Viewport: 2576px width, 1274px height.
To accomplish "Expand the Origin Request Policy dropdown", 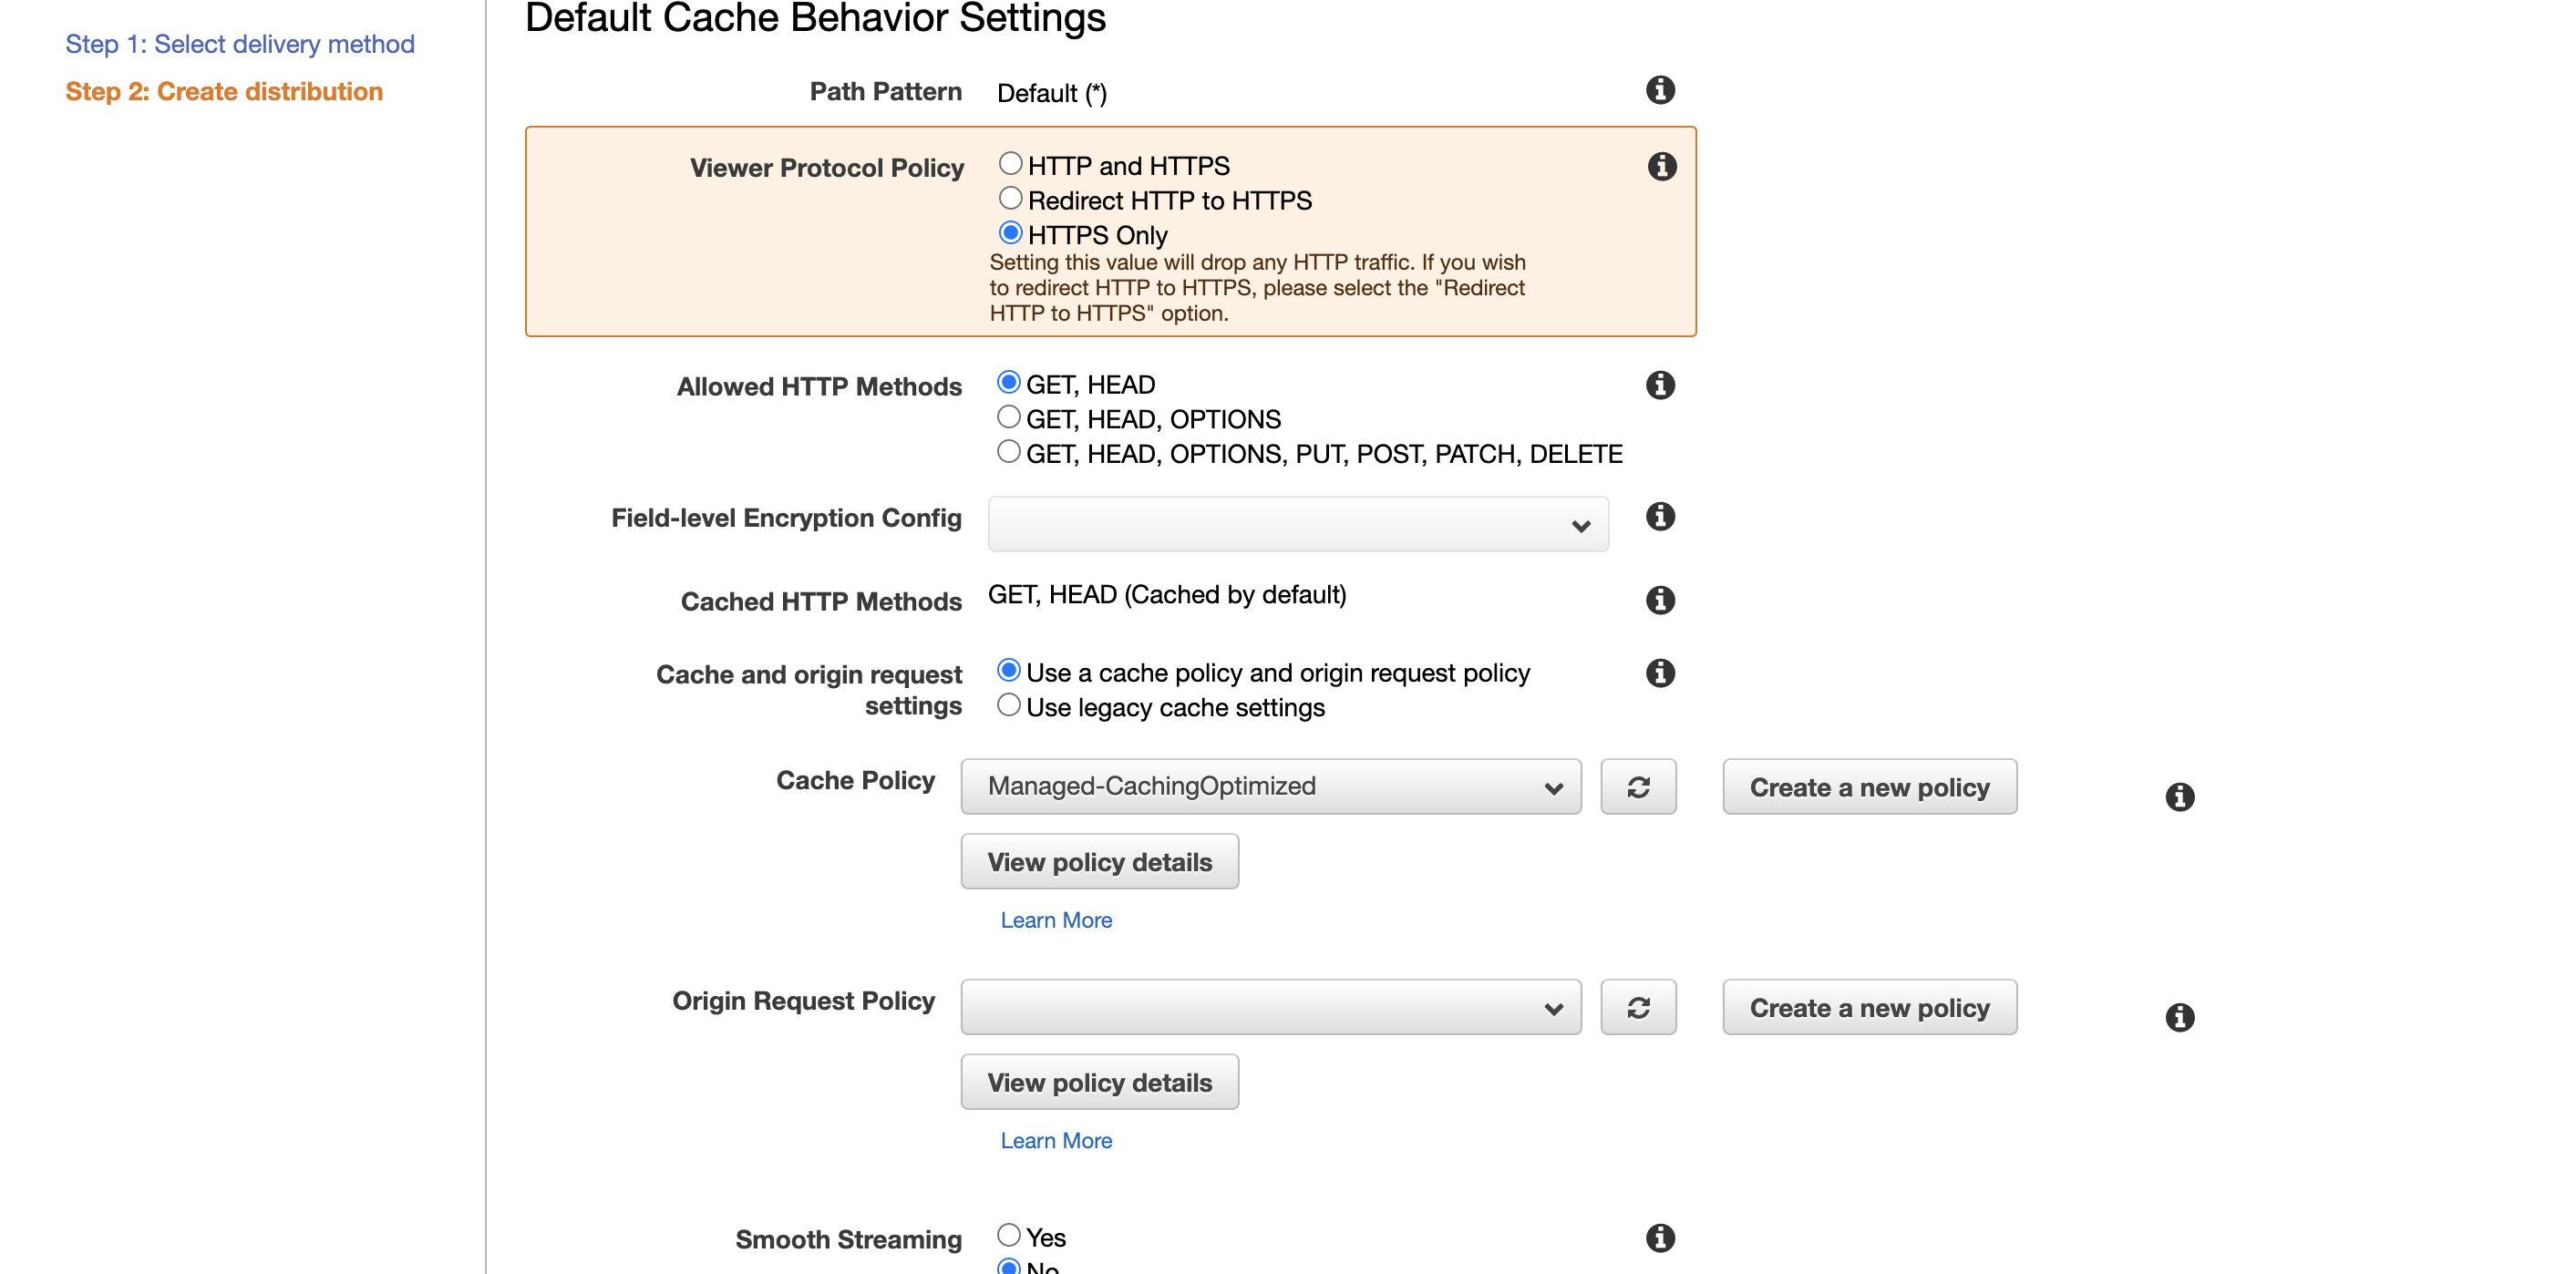I will click(x=1270, y=1007).
